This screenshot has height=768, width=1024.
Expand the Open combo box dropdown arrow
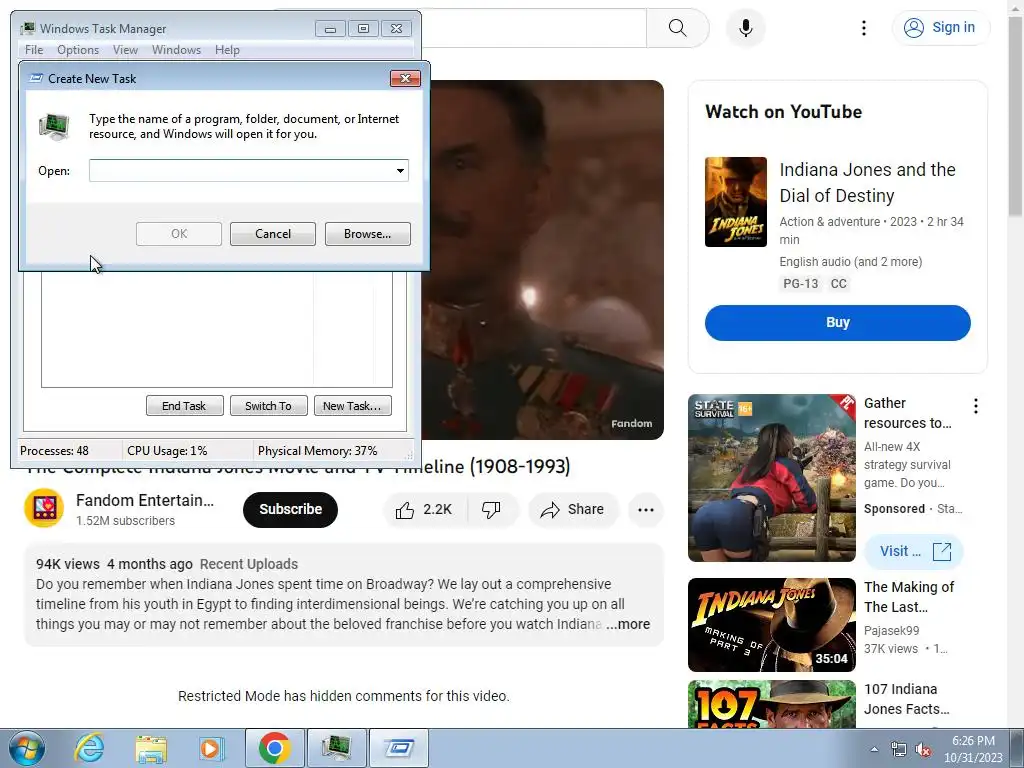pos(400,170)
